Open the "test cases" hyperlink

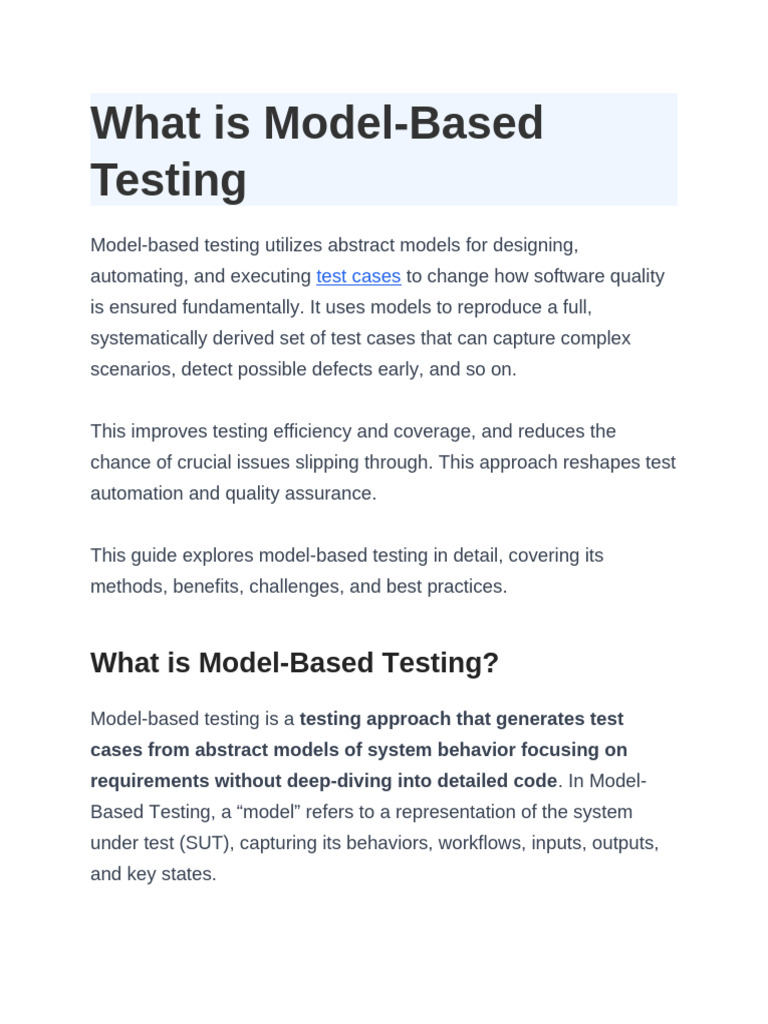coord(358,276)
